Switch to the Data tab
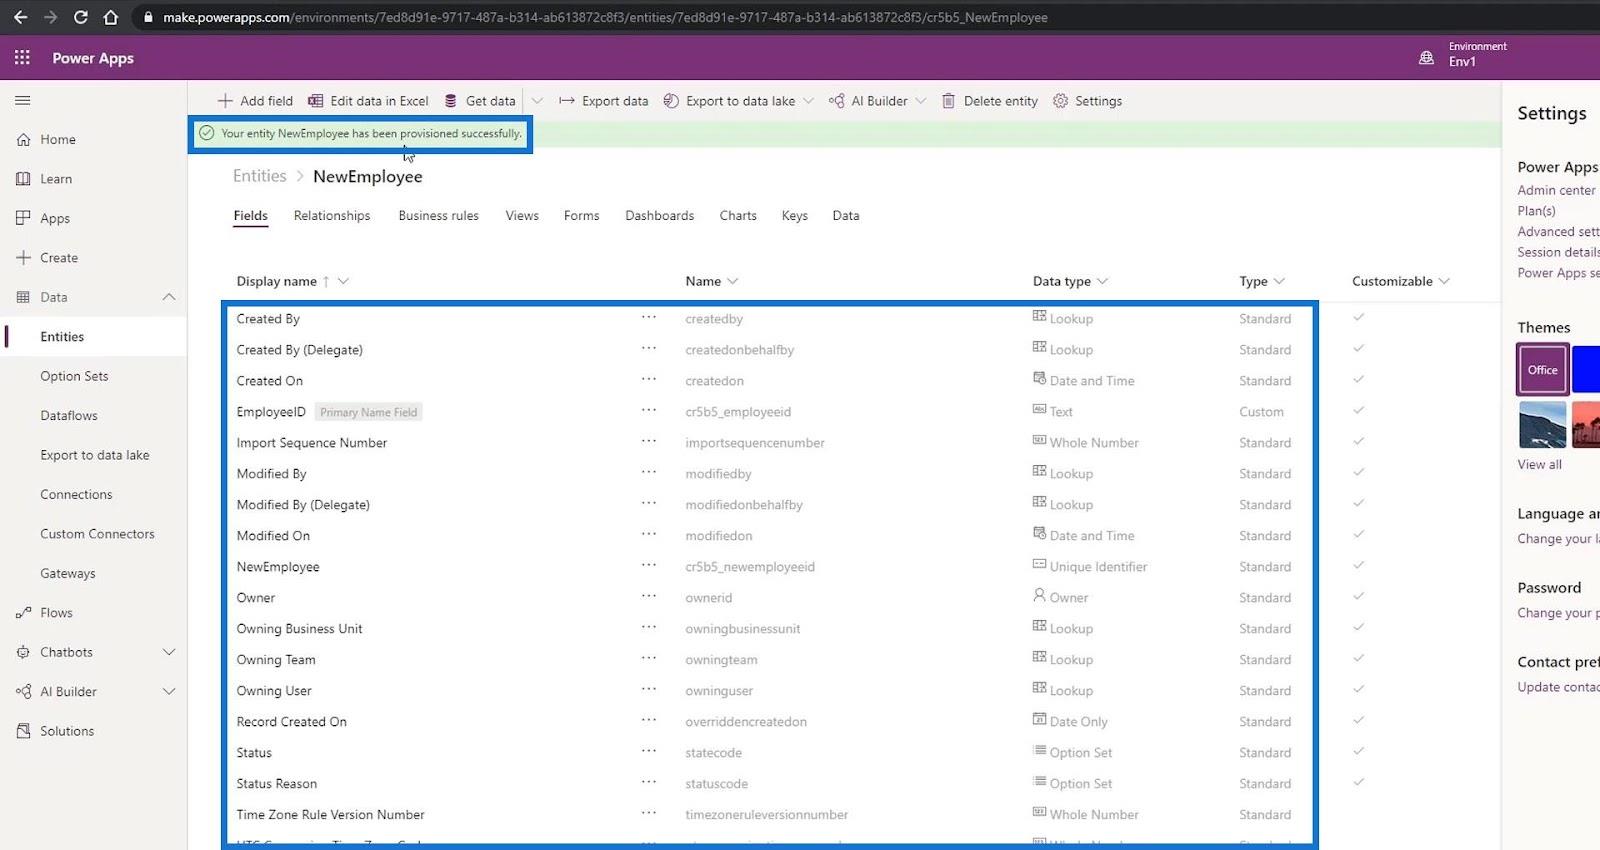1600x850 pixels. (846, 216)
